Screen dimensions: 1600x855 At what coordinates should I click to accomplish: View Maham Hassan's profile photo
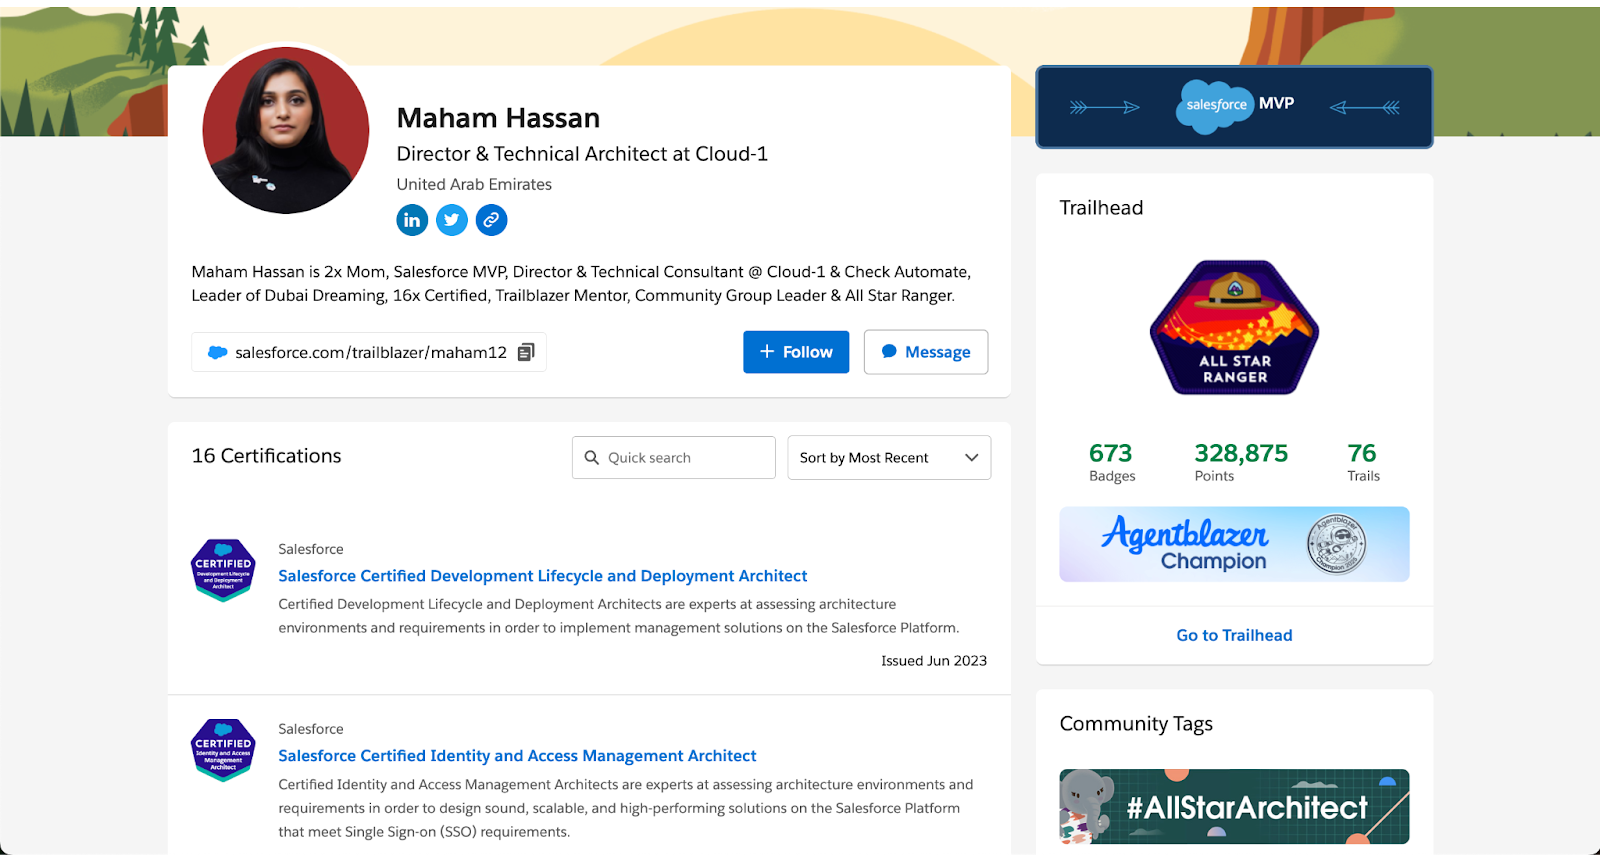click(286, 130)
